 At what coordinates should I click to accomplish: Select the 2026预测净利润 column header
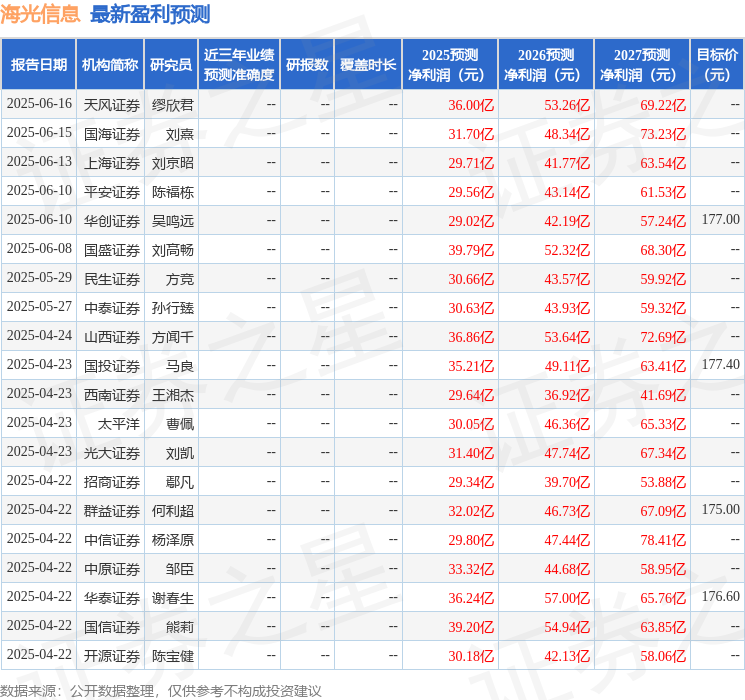[546, 65]
